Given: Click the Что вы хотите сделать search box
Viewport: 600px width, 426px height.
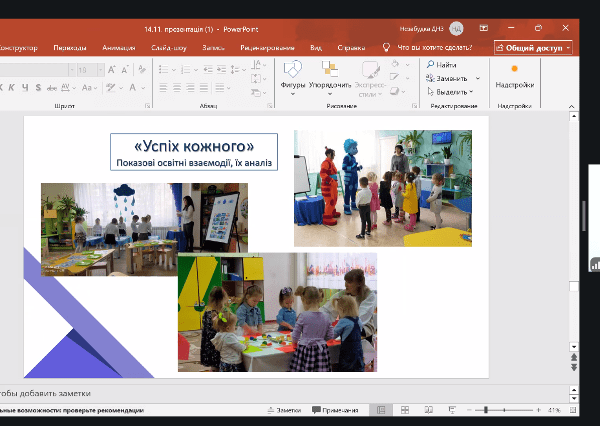Looking at the screenshot, I should click(436, 47).
